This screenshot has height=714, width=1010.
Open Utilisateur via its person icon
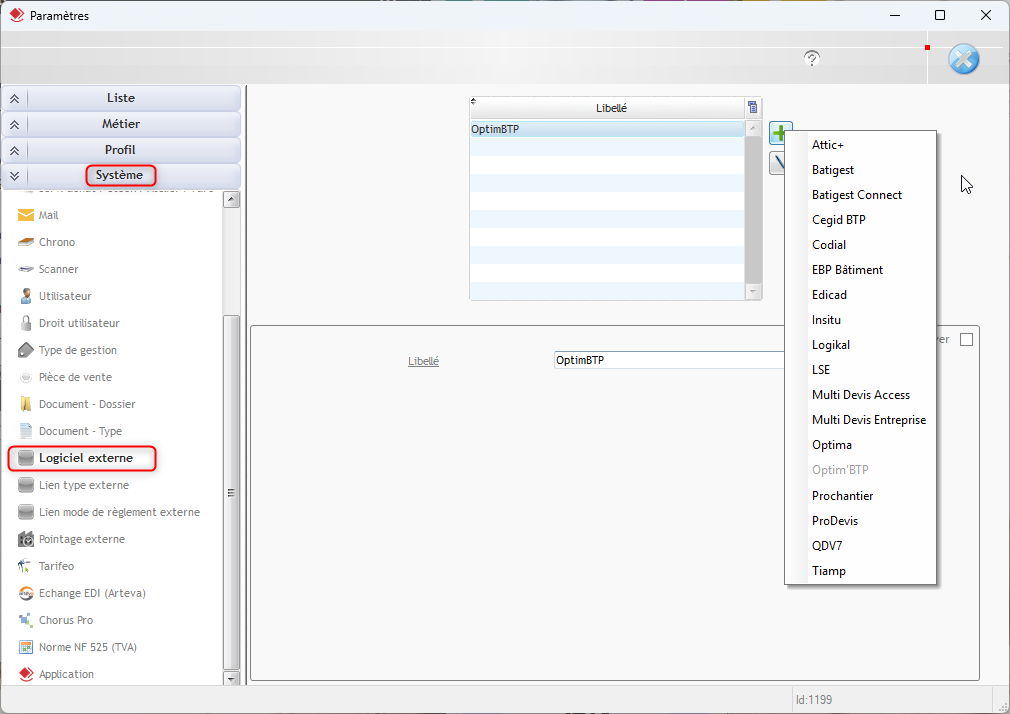[x=26, y=296]
